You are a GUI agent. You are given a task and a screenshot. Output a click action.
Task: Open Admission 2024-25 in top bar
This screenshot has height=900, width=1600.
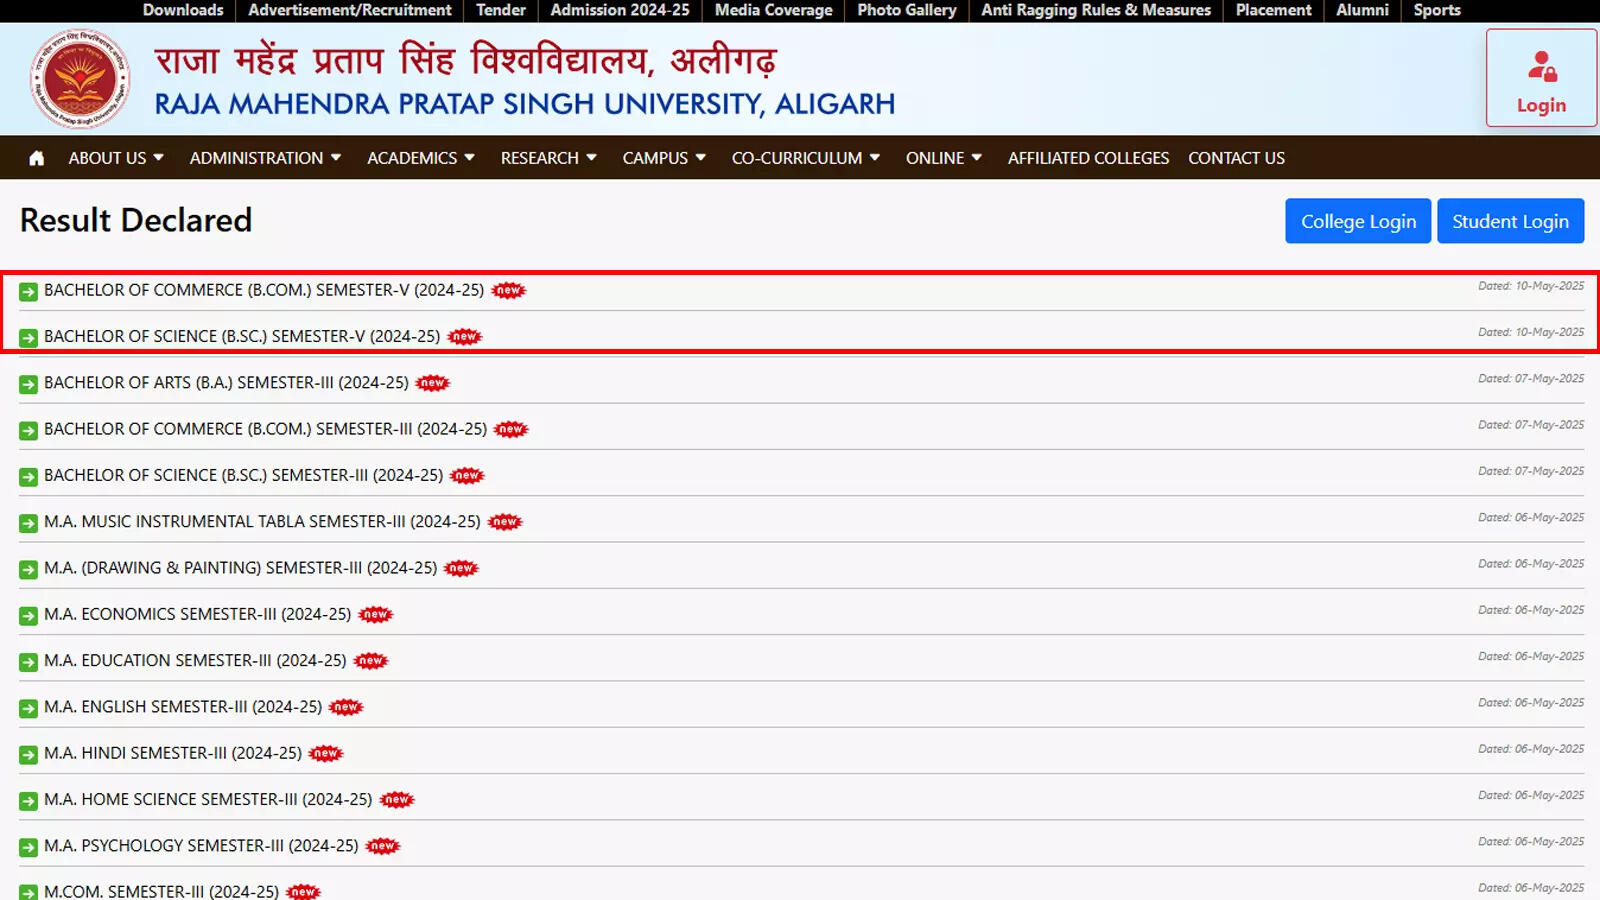point(620,10)
